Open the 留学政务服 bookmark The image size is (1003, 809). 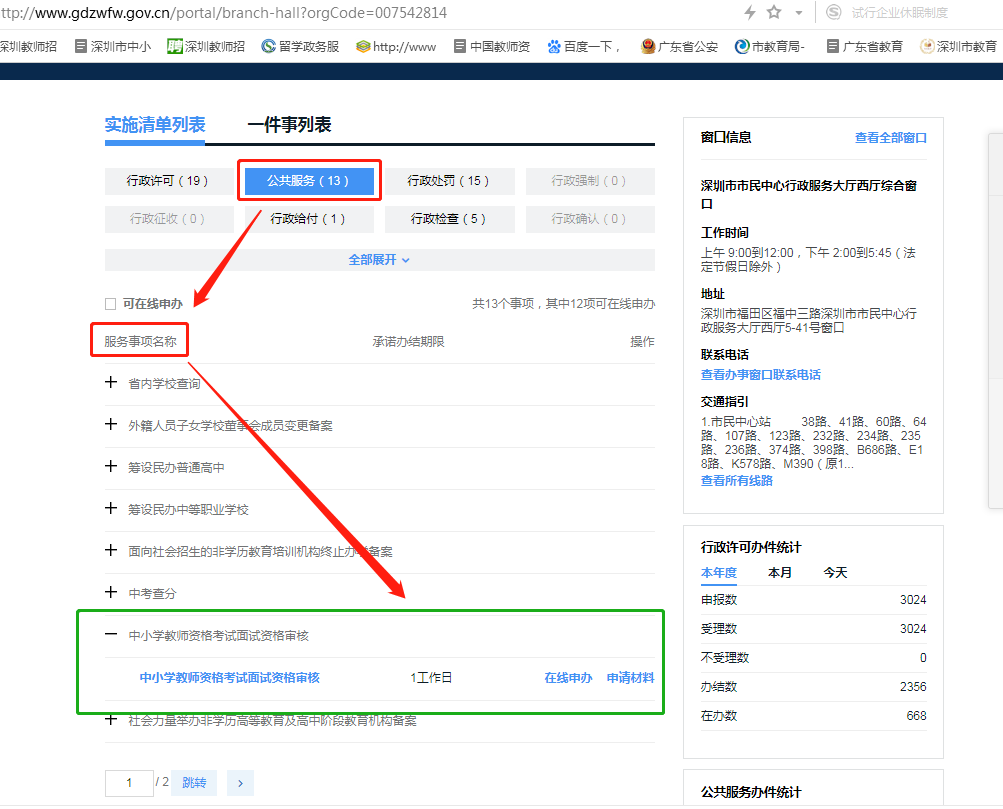click(300, 46)
